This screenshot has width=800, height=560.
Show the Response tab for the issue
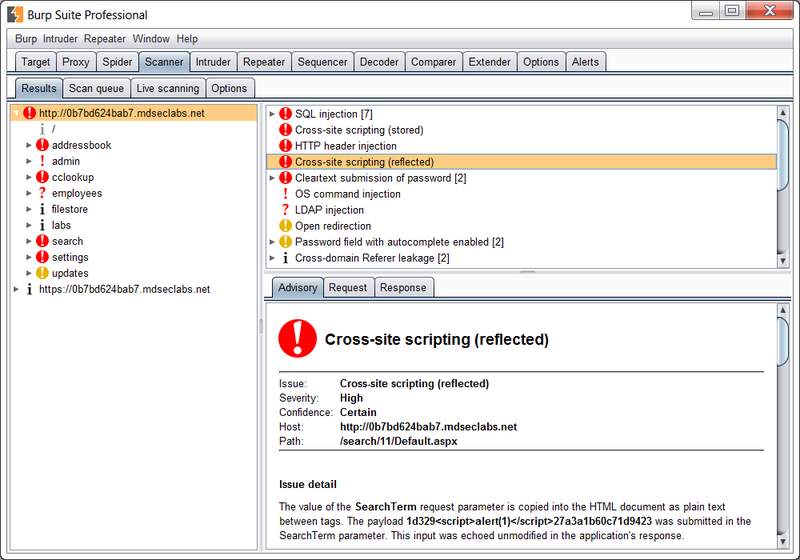(x=403, y=288)
